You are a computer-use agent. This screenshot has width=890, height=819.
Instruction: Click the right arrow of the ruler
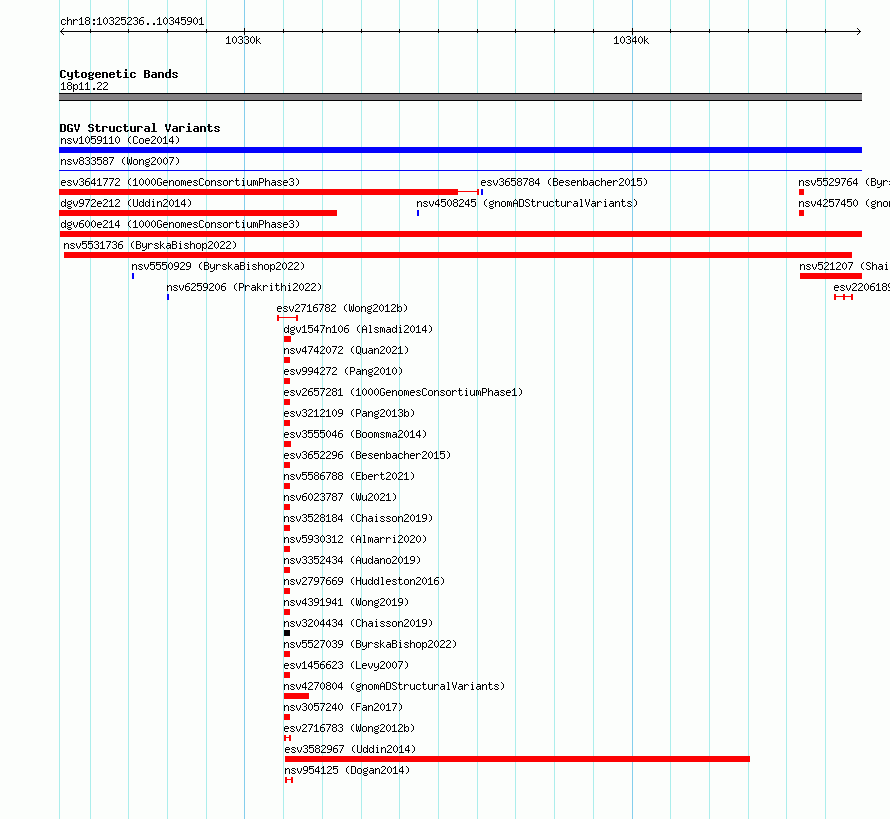859,31
